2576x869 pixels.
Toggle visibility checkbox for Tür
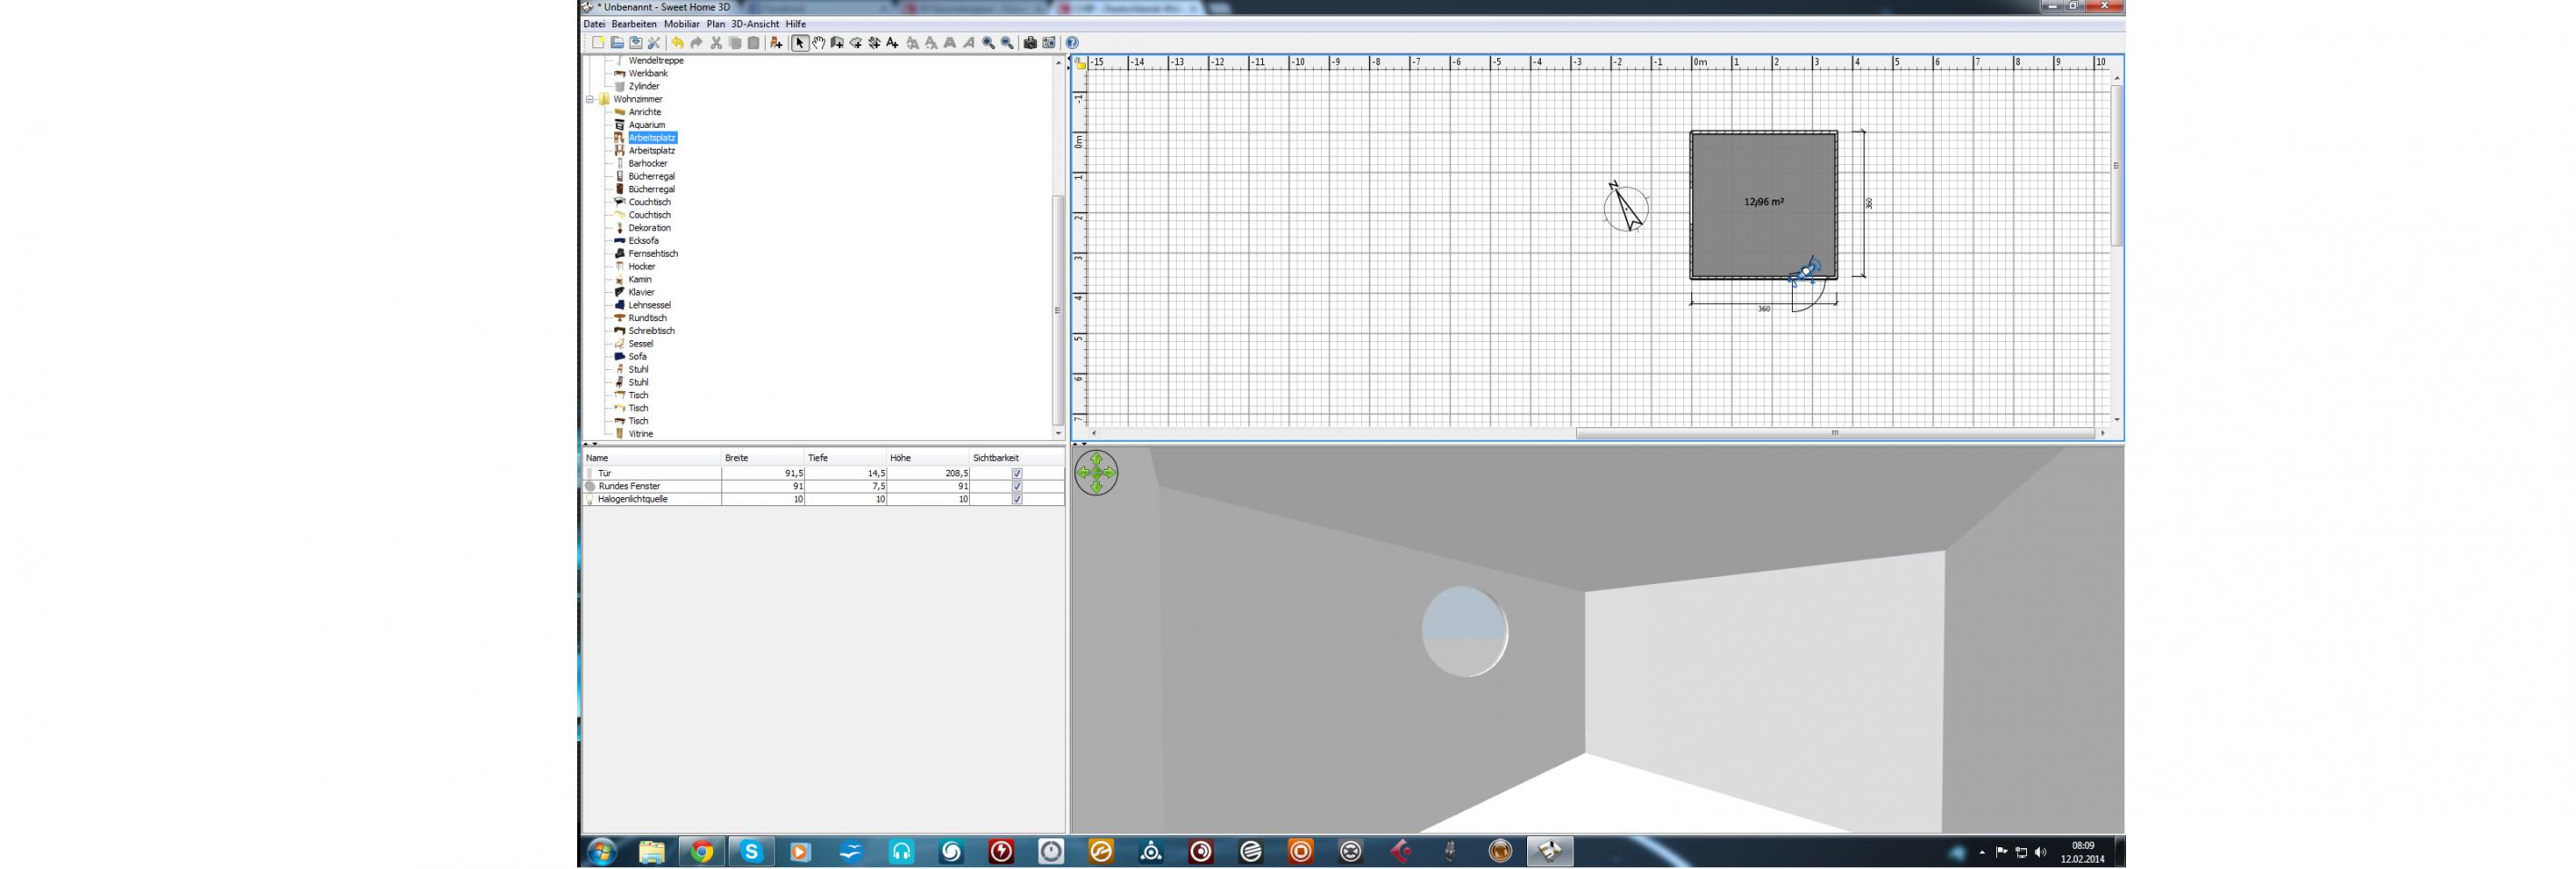pos(1017,473)
